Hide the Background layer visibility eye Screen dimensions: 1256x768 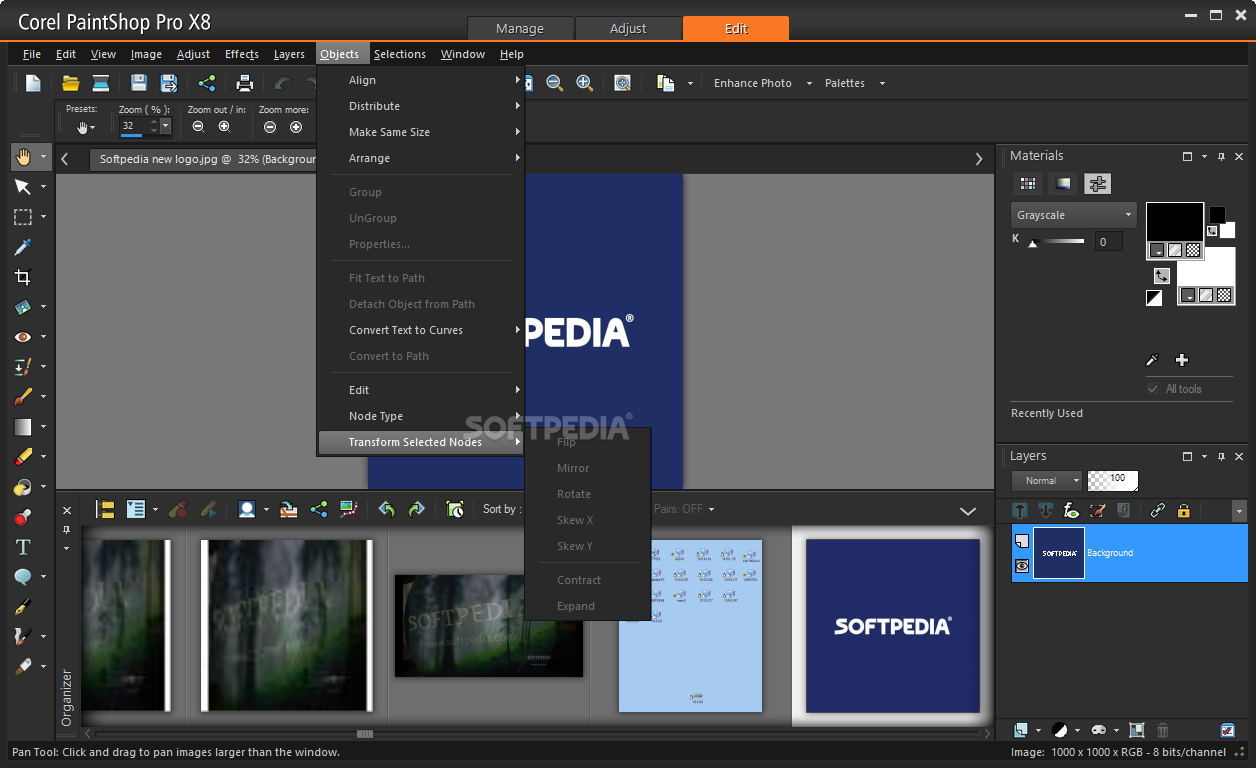point(1022,566)
